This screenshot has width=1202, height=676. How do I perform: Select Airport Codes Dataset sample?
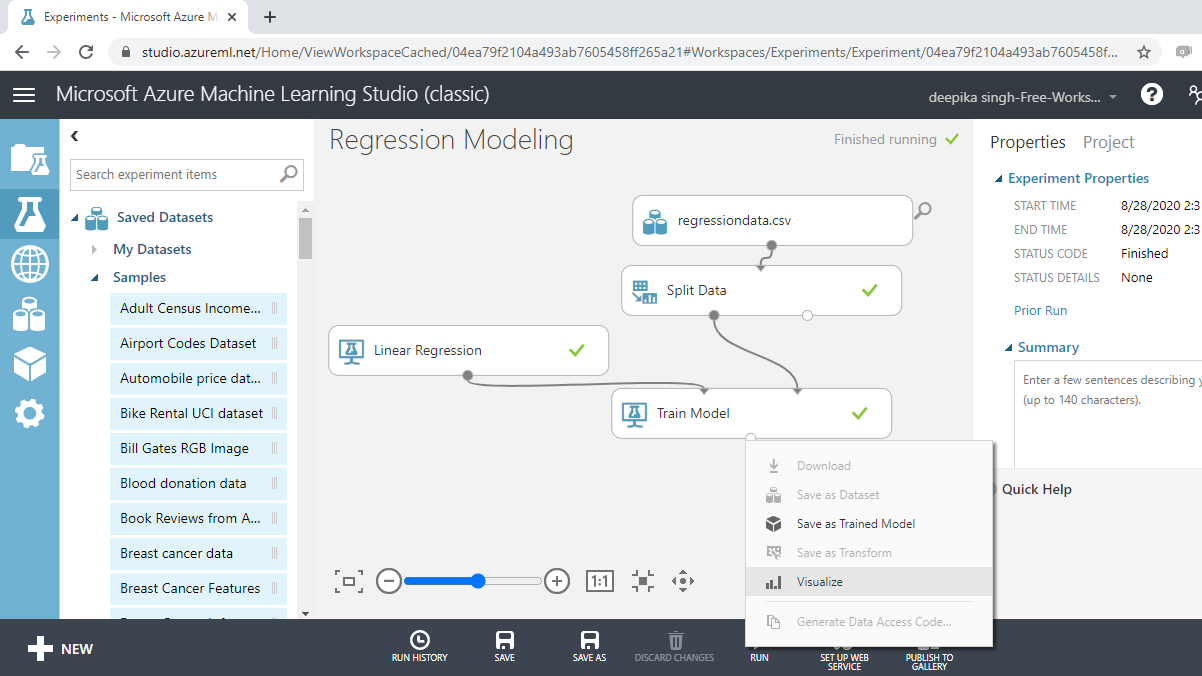coord(199,343)
